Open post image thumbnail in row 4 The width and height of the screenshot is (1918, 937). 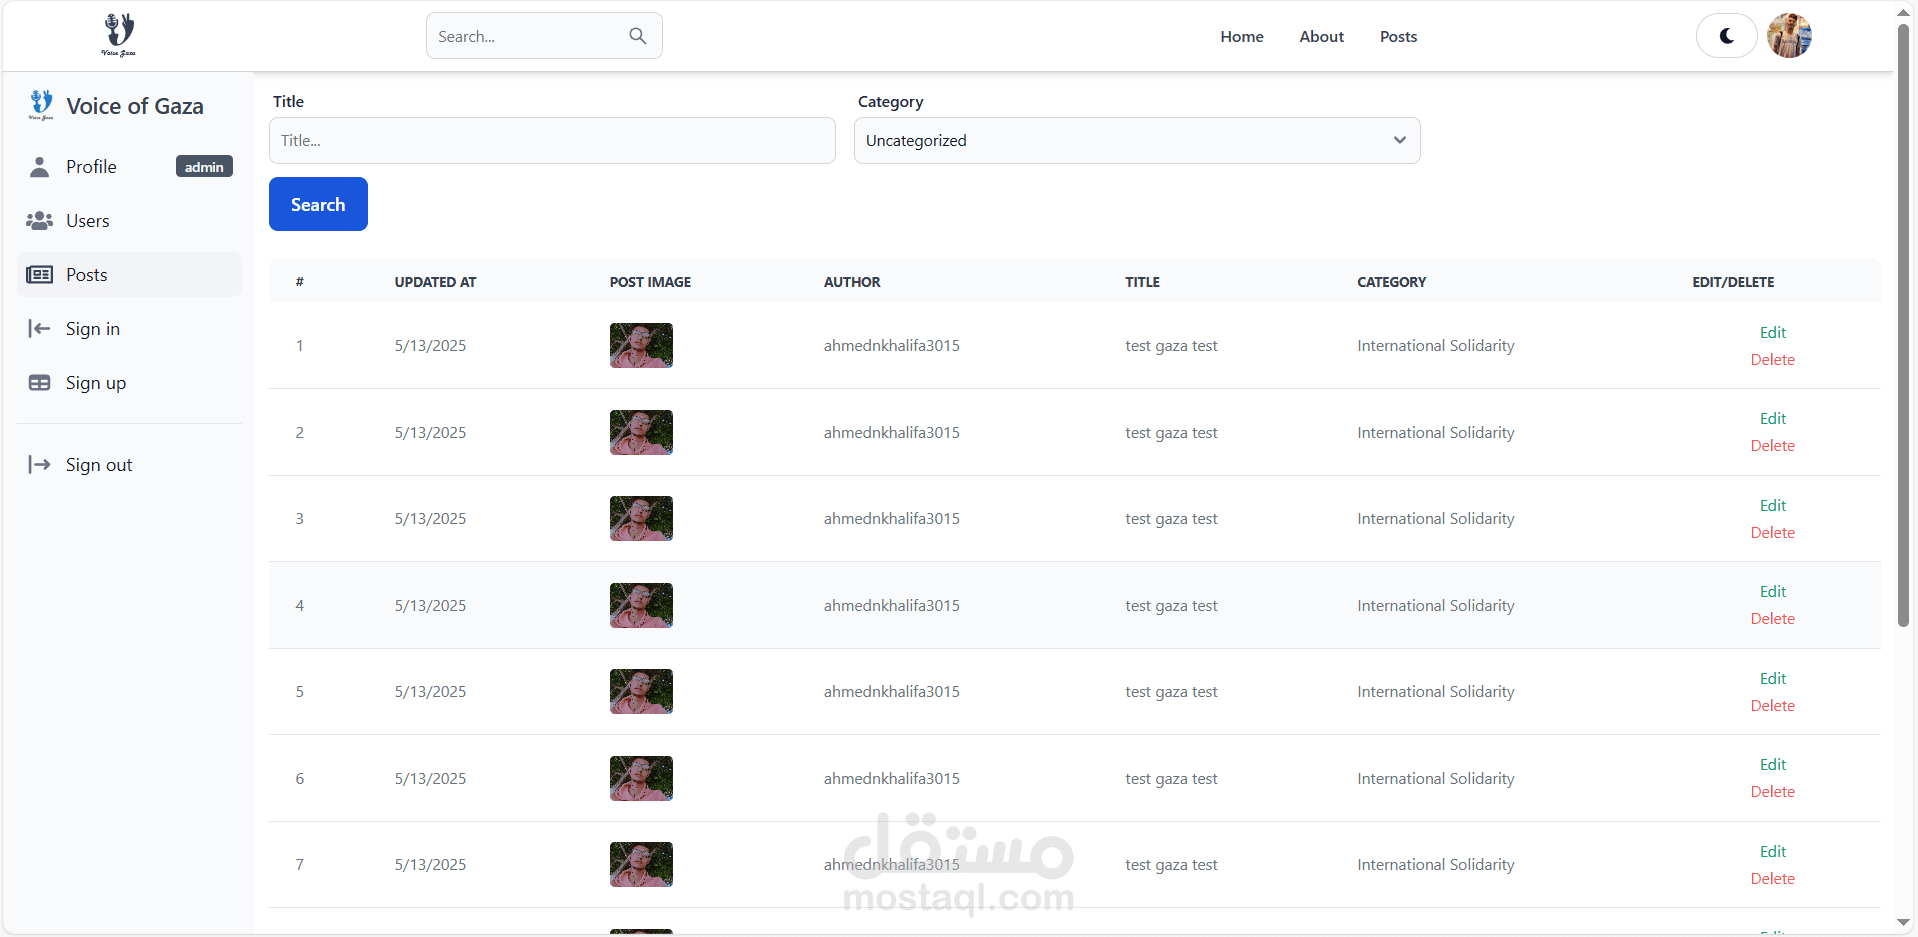click(x=641, y=605)
